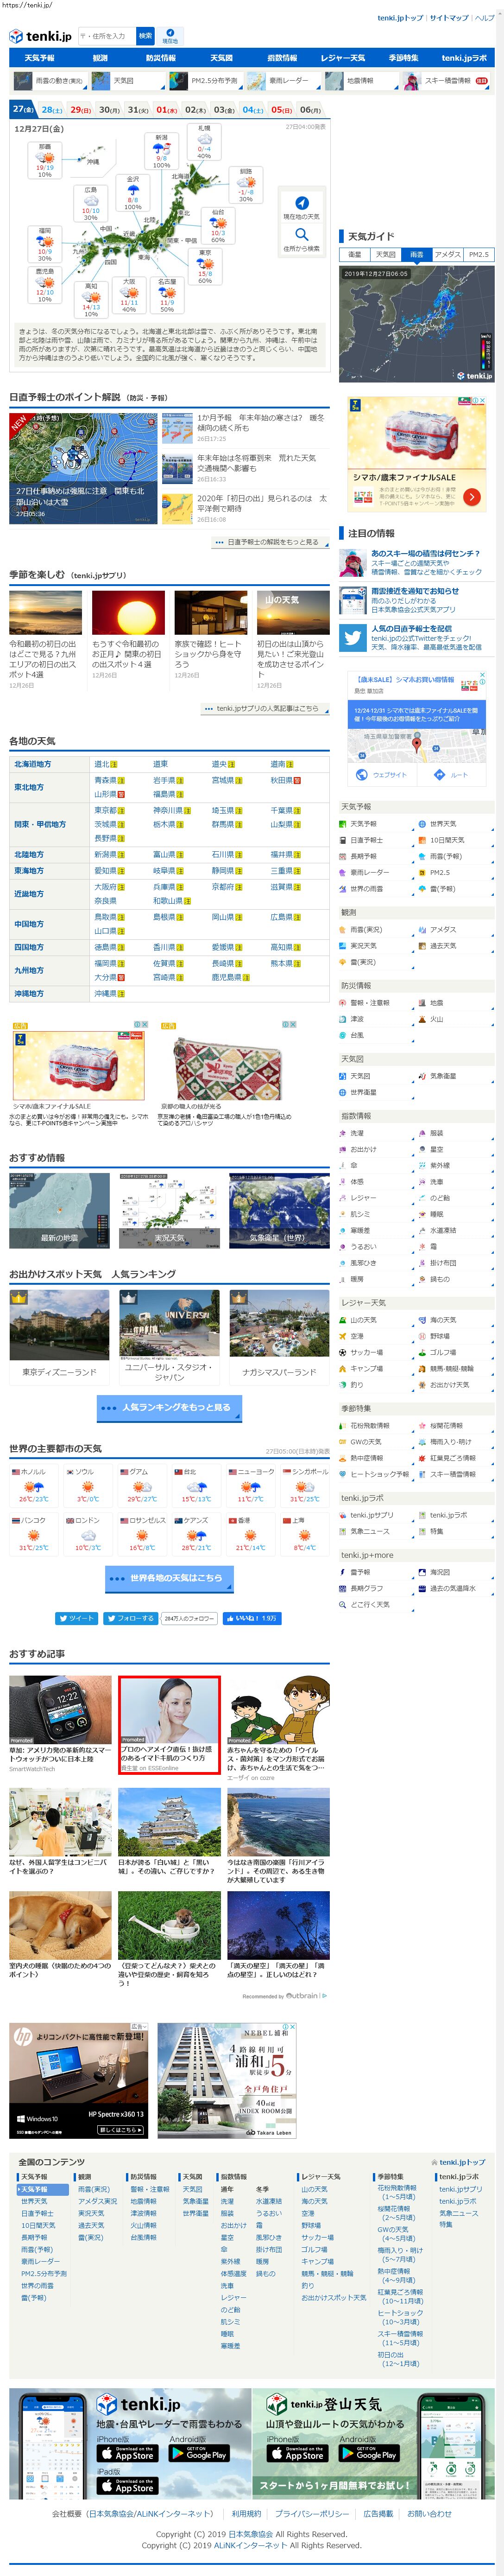Click the address search input field
Viewport: 504px width, 2576px height.
pyautogui.click(x=106, y=36)
